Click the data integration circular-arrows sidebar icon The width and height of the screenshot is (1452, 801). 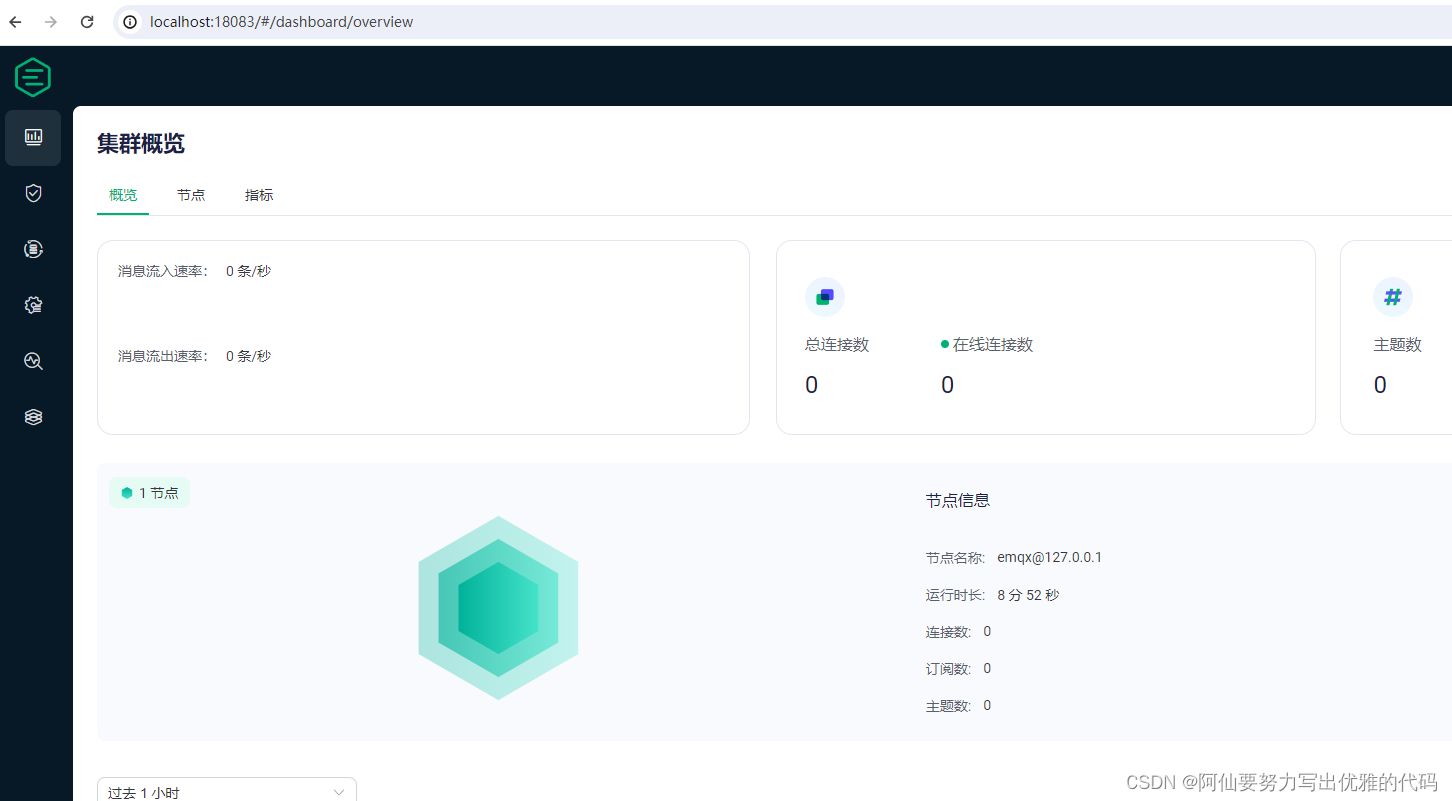pyautogui.click(x=33, y=249)
